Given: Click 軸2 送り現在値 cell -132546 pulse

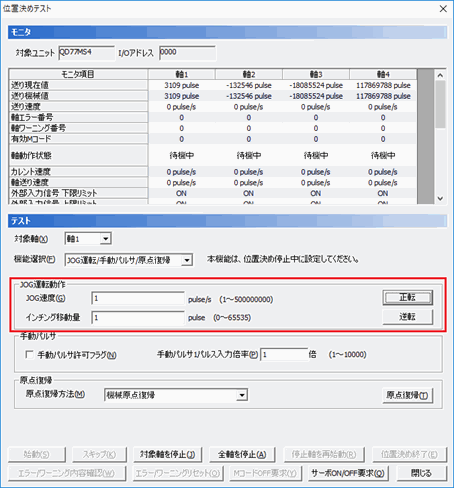Looking at the screenshot, I should pos(249,85).
